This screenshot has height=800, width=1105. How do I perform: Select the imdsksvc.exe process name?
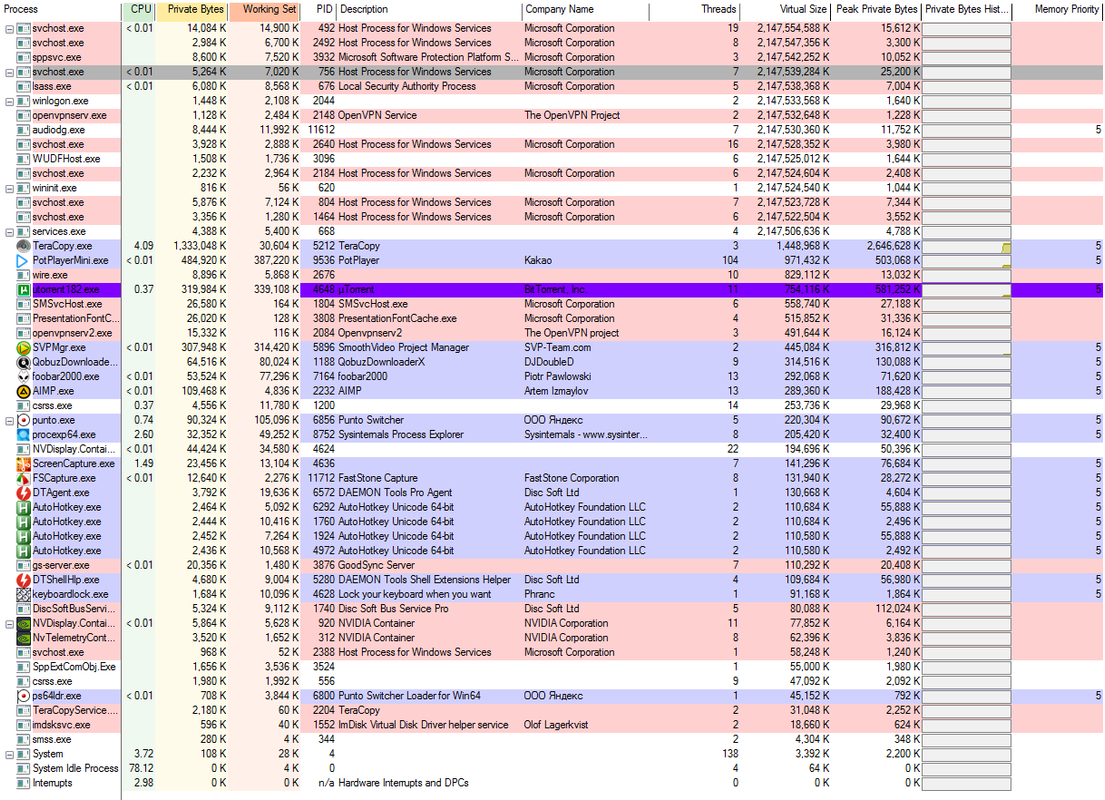[61, 725]
